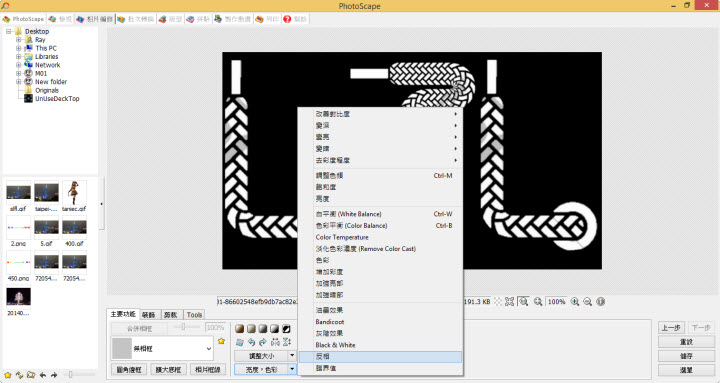This screenshot has height=383, width=720.
Task: Click the zoom out magnifier icon
Action: pos(587,302)
